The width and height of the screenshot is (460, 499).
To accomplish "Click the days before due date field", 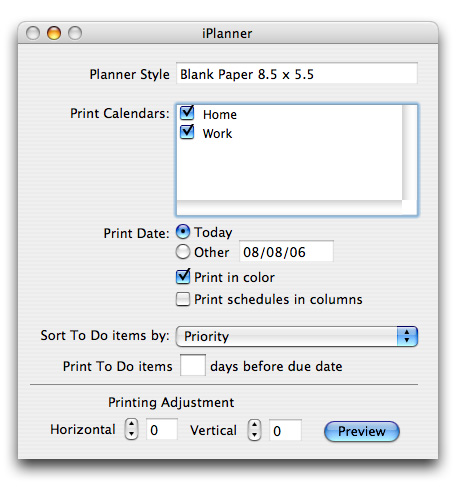I will click(x=193, y=365).
